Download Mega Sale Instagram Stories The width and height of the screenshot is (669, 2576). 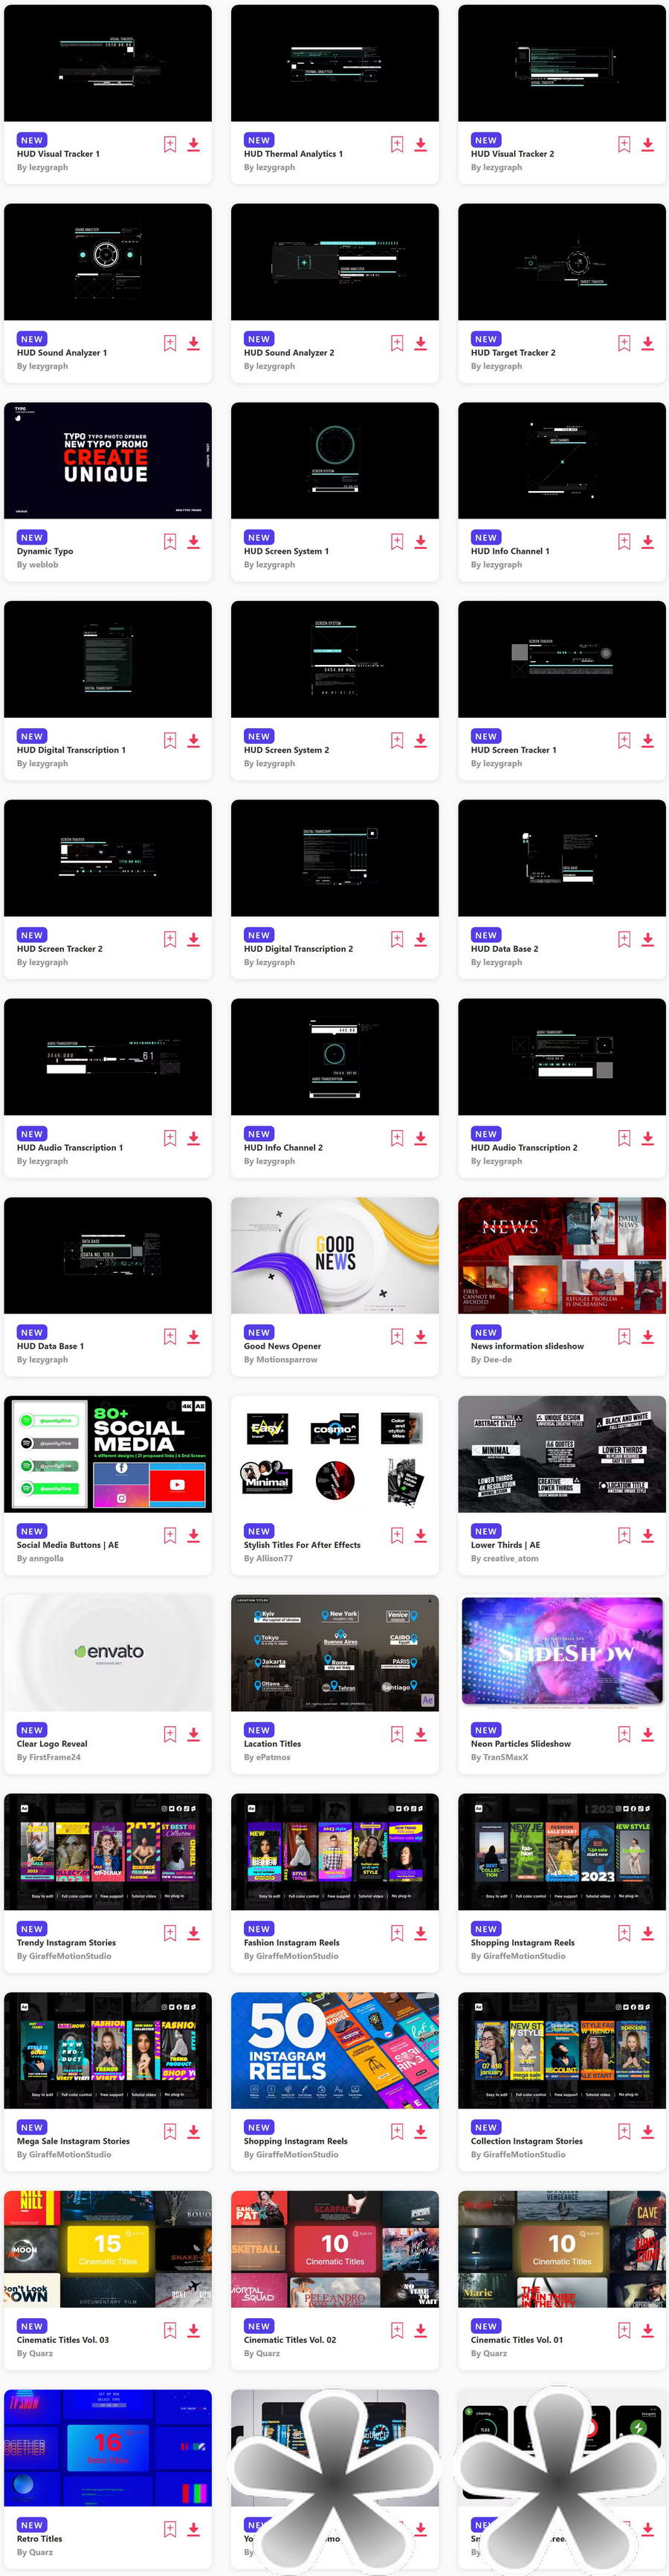click(x=194, y=2132)
